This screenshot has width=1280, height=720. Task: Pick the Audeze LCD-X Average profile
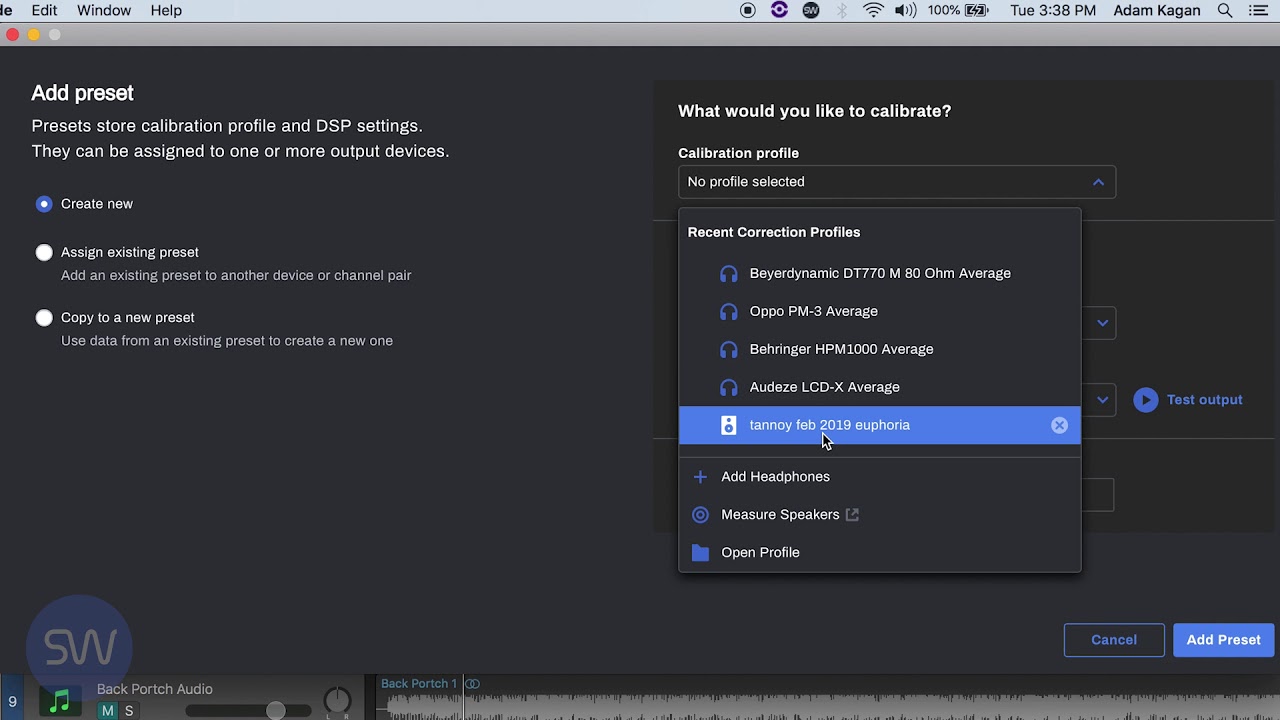pyautogui.click(x=880, y=387)
